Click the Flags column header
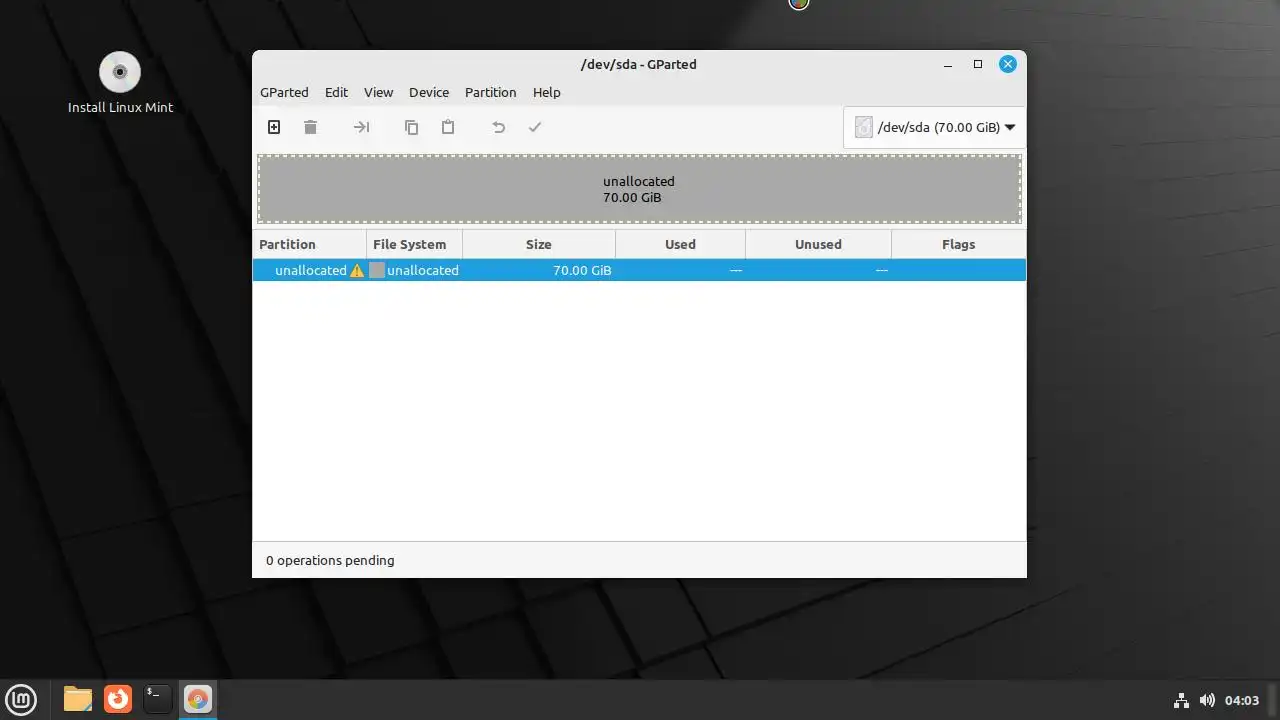The image size is (1280, 720). [x=958, y=244]
